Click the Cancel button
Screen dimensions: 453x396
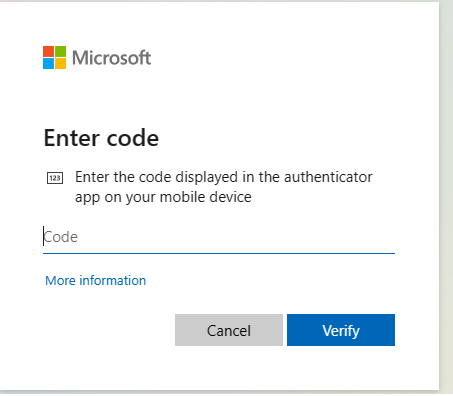coord(229,330)
